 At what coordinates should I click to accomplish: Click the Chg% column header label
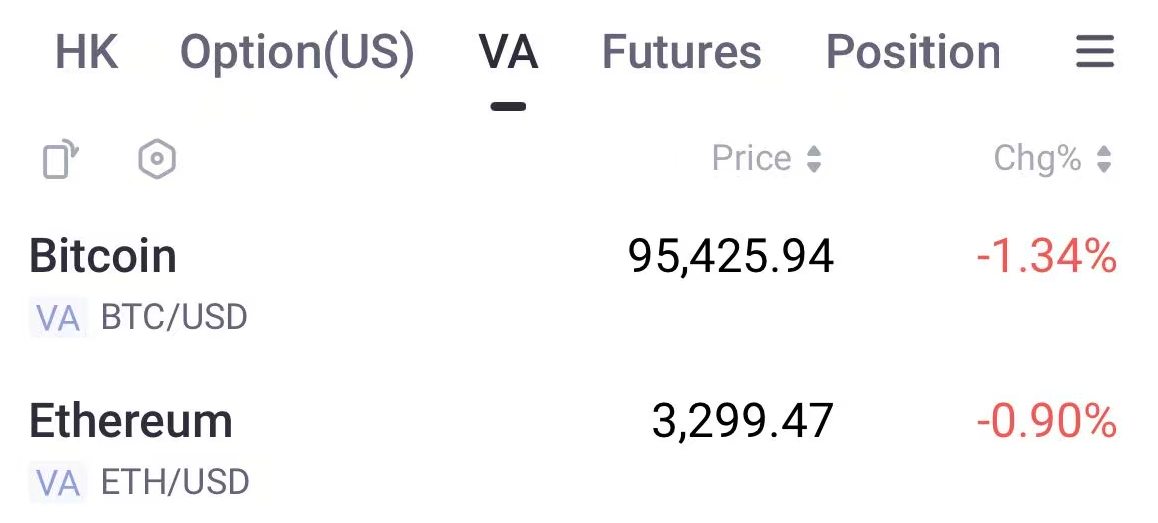pyautogui.click(x=1037, y=159)
